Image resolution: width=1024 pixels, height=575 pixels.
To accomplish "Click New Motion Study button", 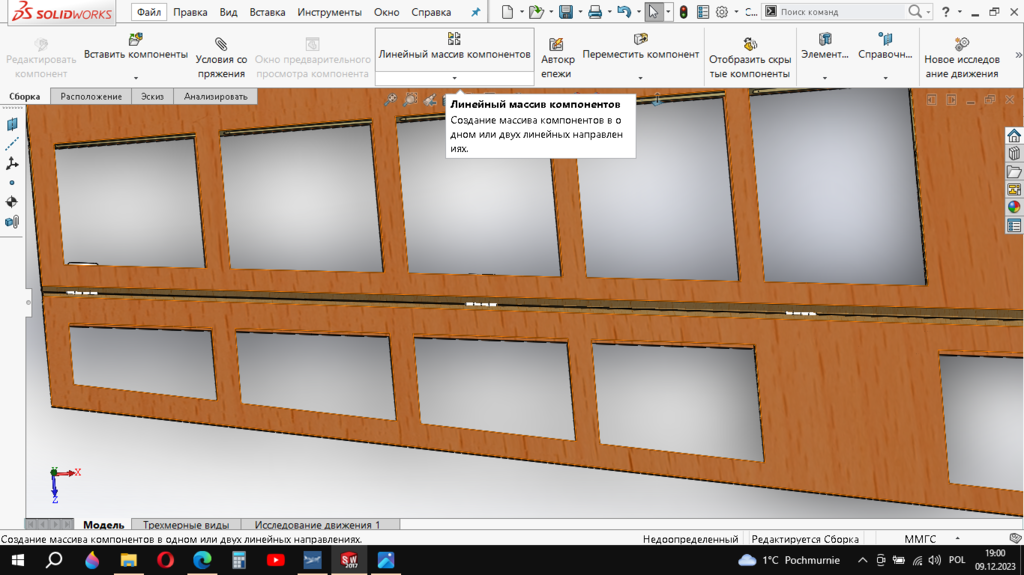I will coord(961,45).
